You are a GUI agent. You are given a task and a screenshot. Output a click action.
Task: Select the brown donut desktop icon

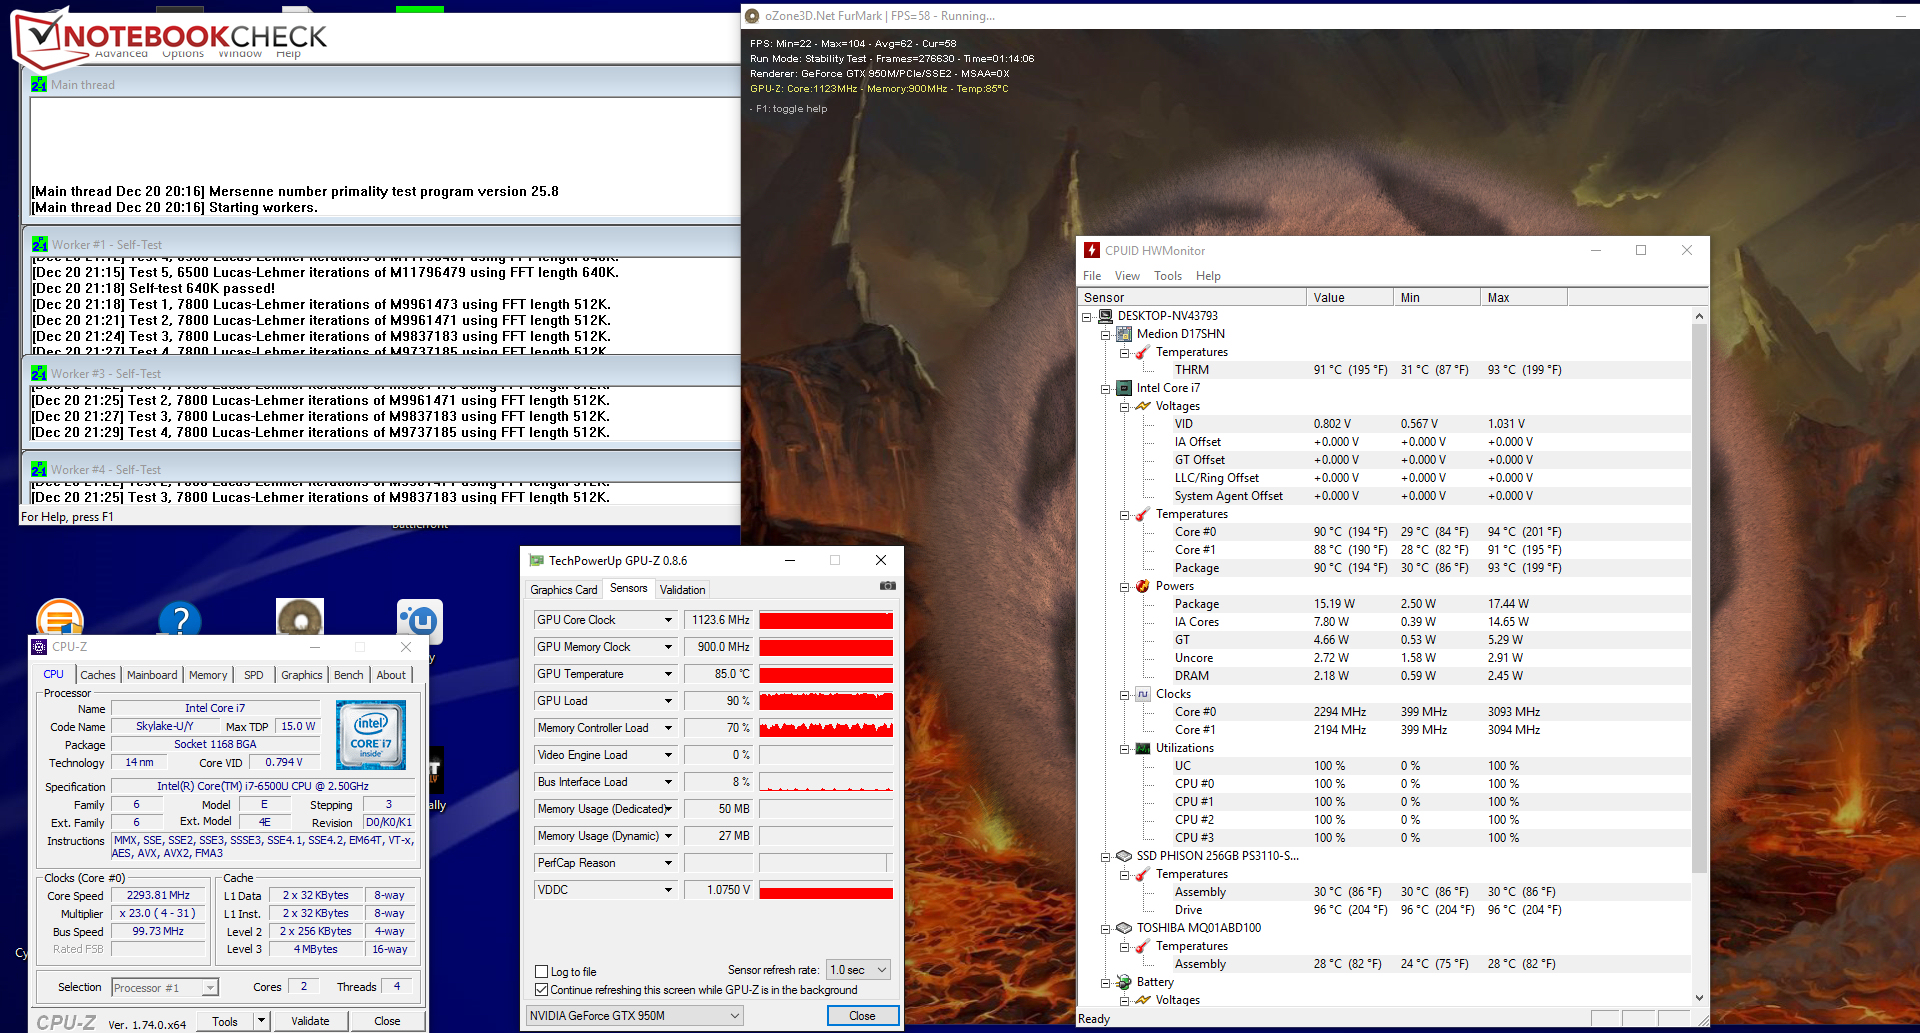[x=300, y=617]
